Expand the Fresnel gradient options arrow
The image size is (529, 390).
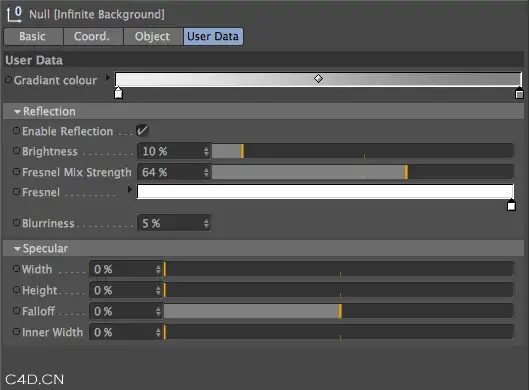[x=130, y=190]
